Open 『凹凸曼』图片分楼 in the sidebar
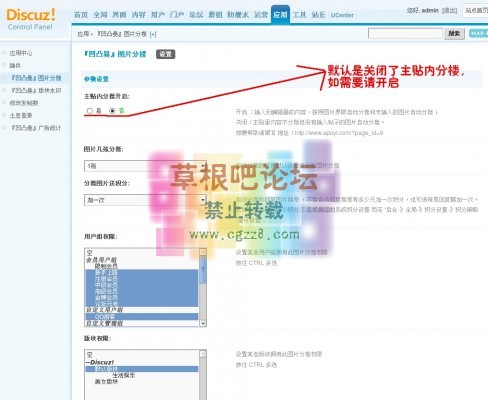The image size is (488, 400). pyautogui.click(x=36, y=78)
